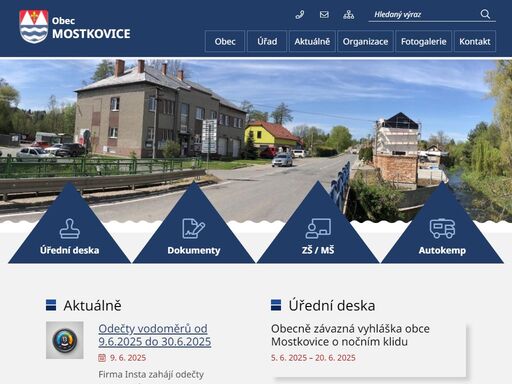Click the Hledaný výraz search field
Viewport: 512px width, 384px height.
click(x=423, y=15)
